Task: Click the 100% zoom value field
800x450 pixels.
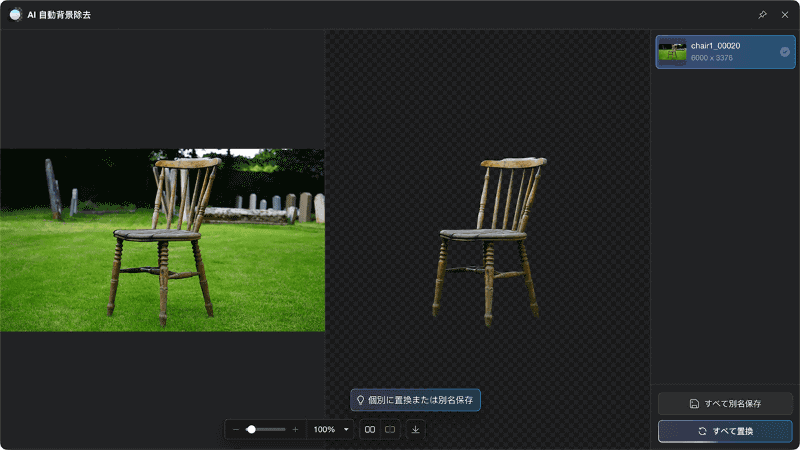Action: tap(324, 430)
